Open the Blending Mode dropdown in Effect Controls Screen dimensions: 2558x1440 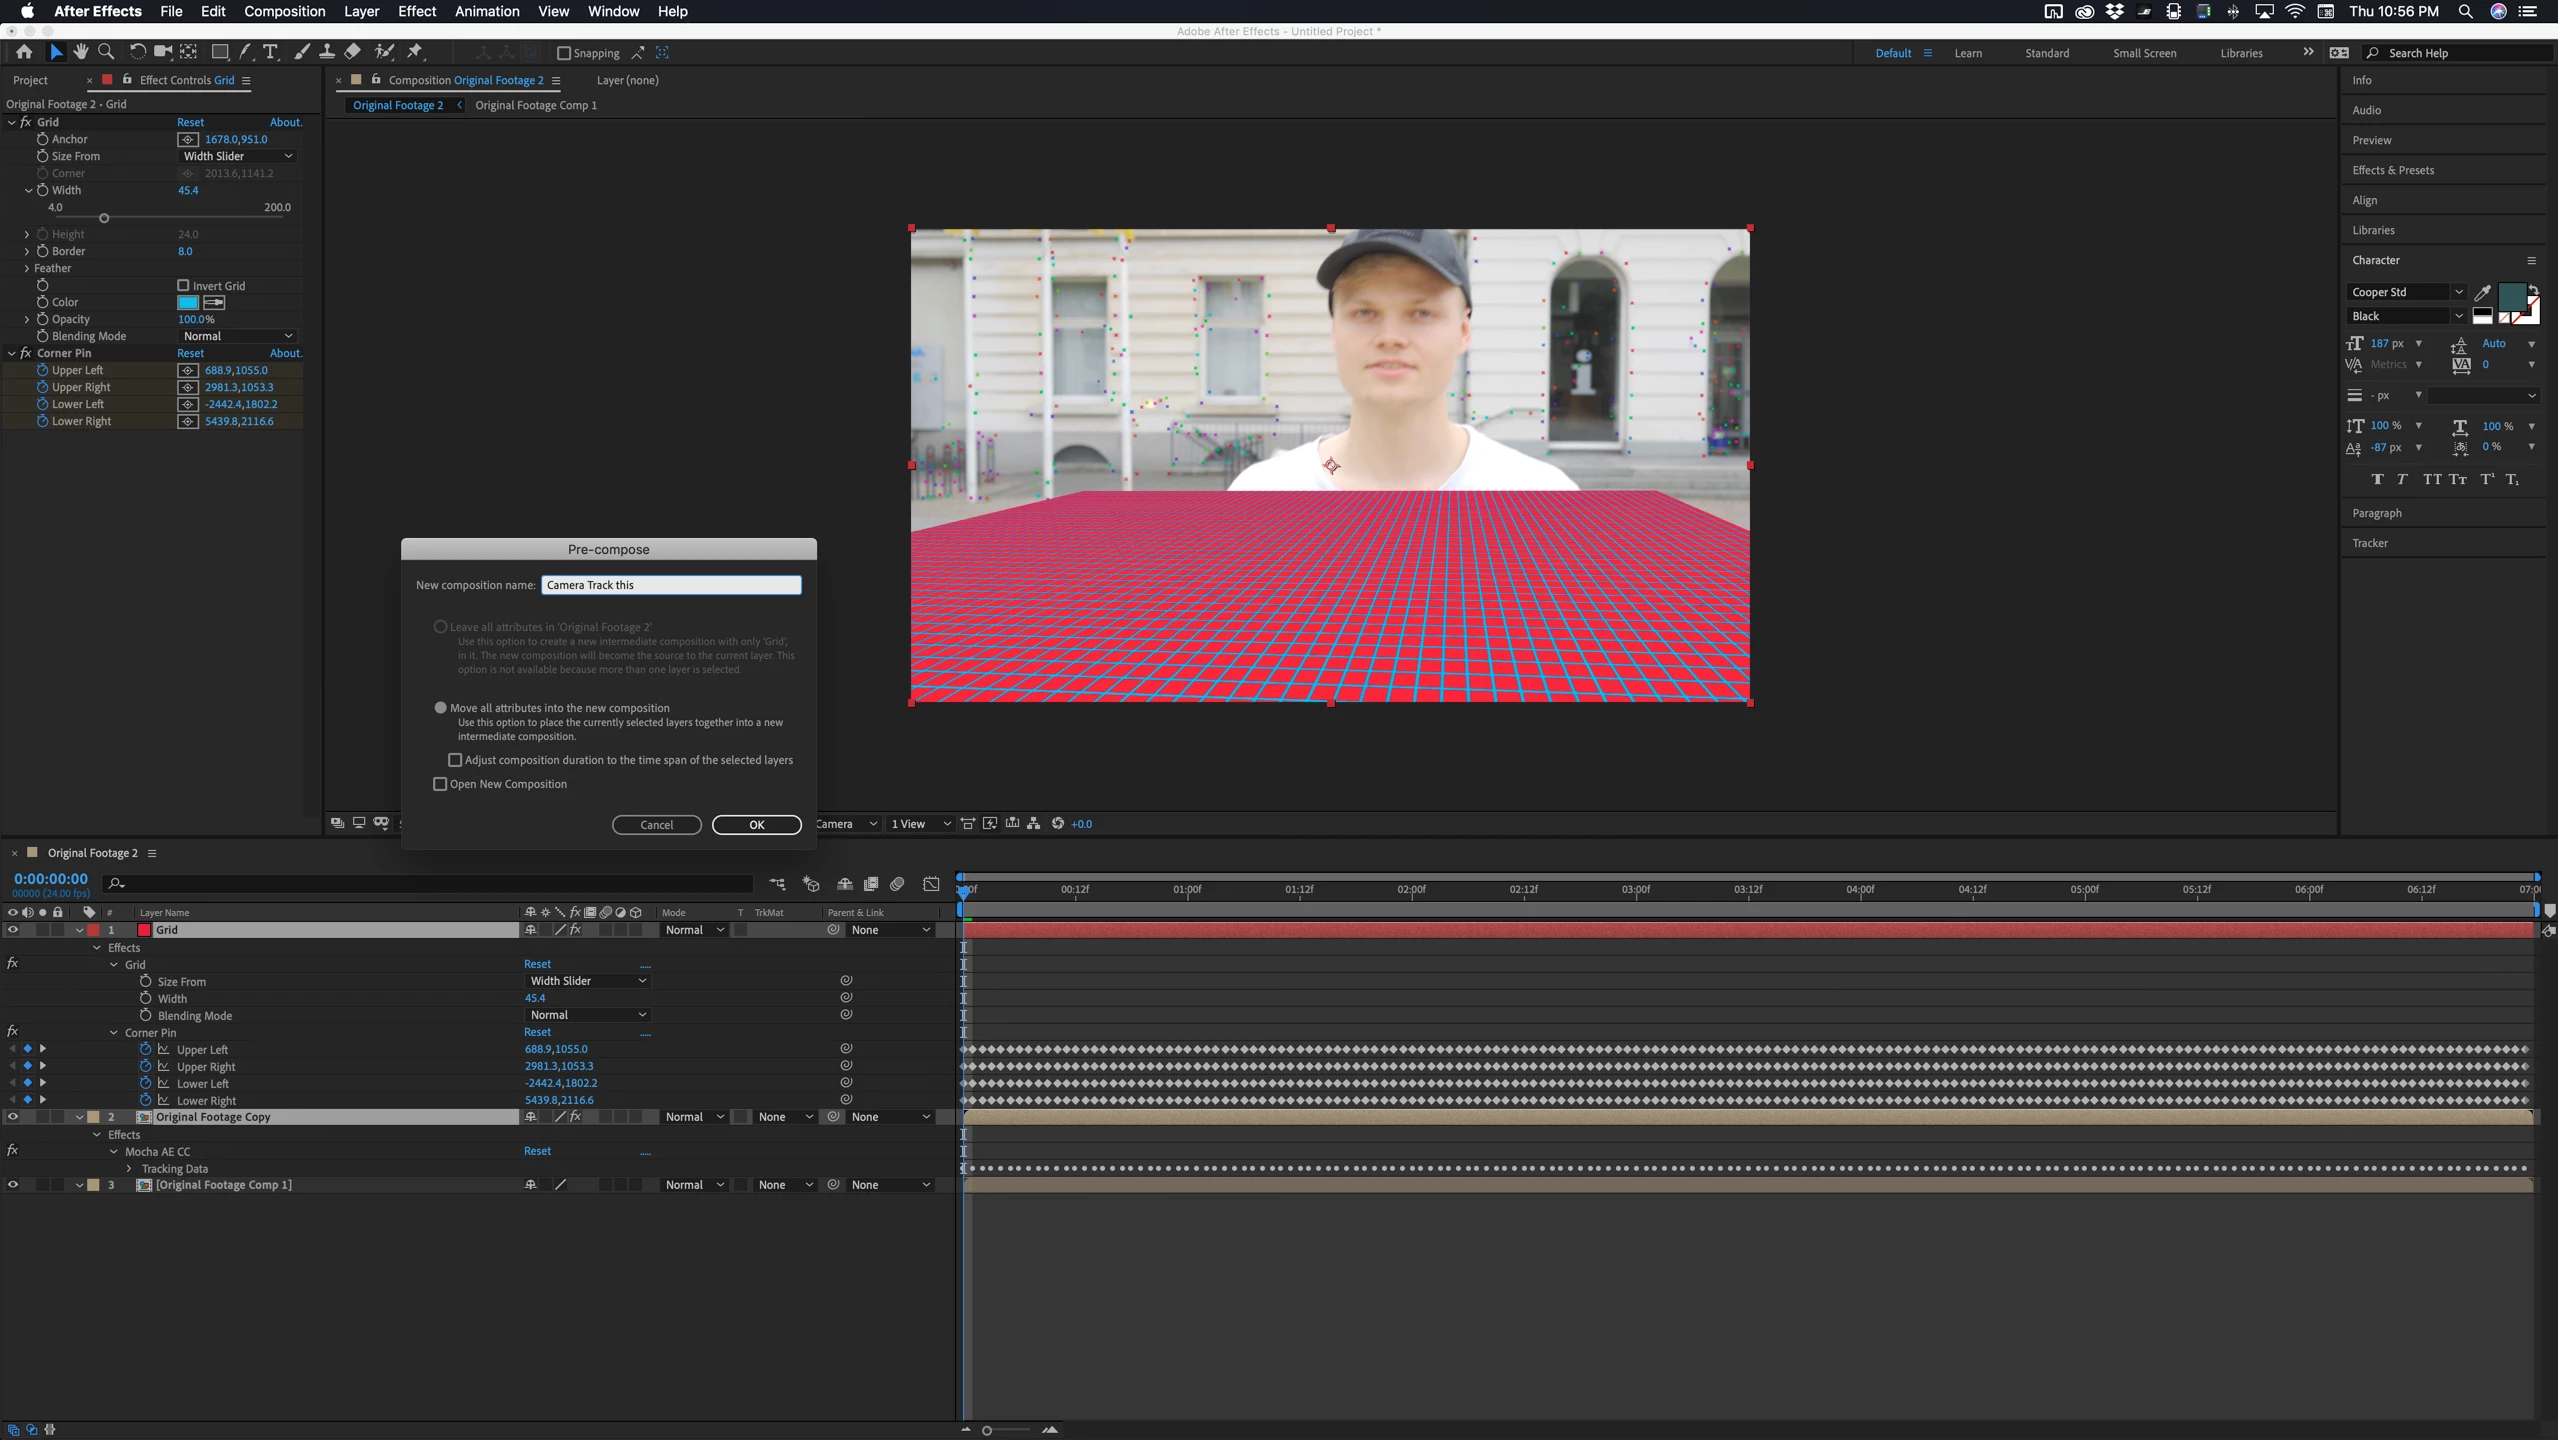pos(237,336)
